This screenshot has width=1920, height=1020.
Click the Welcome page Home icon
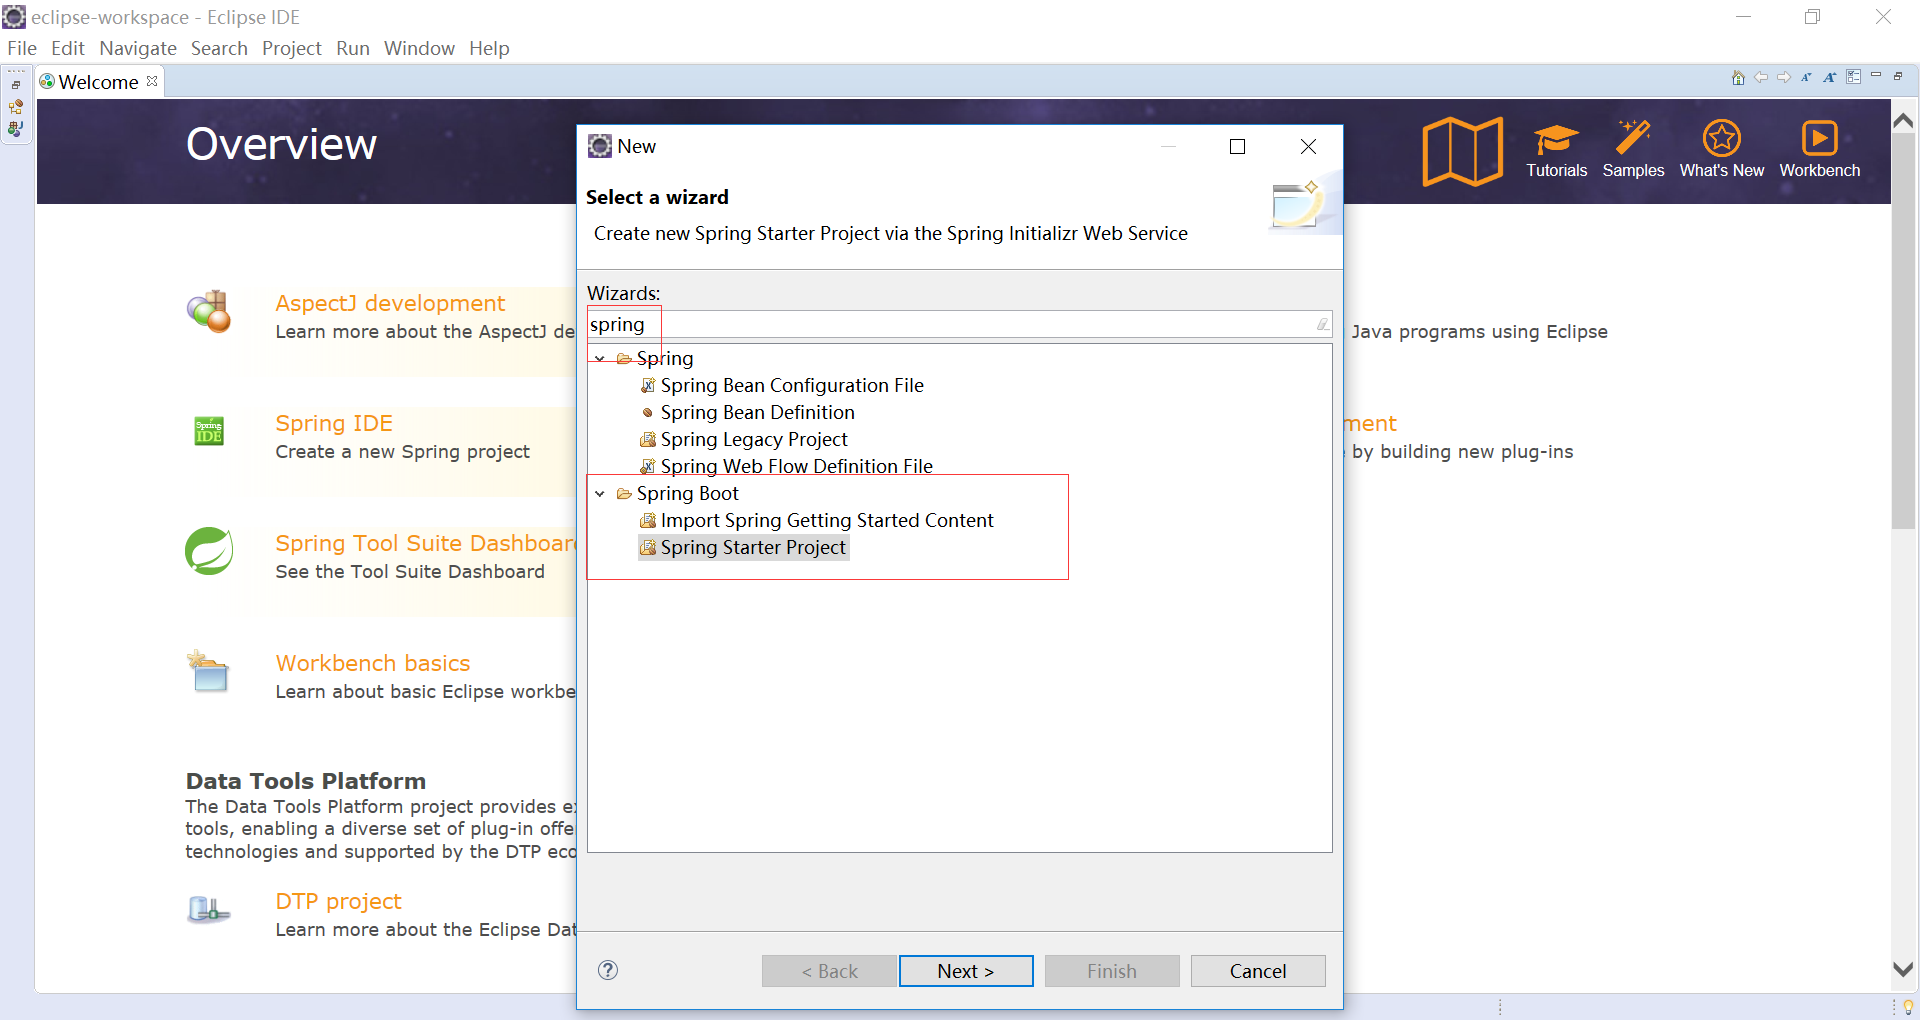point(1738,78)
